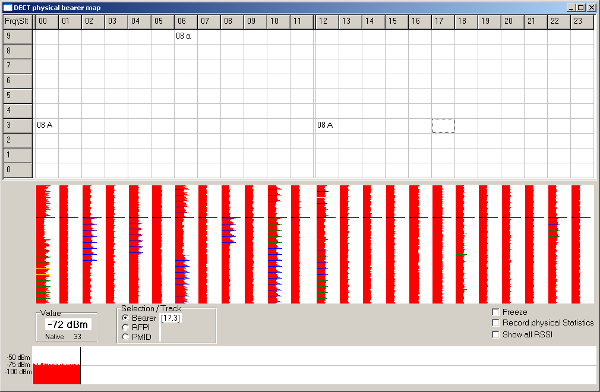Click slot column header 14
The height and width of the screenshot is (392, 600).
(373, 22)
